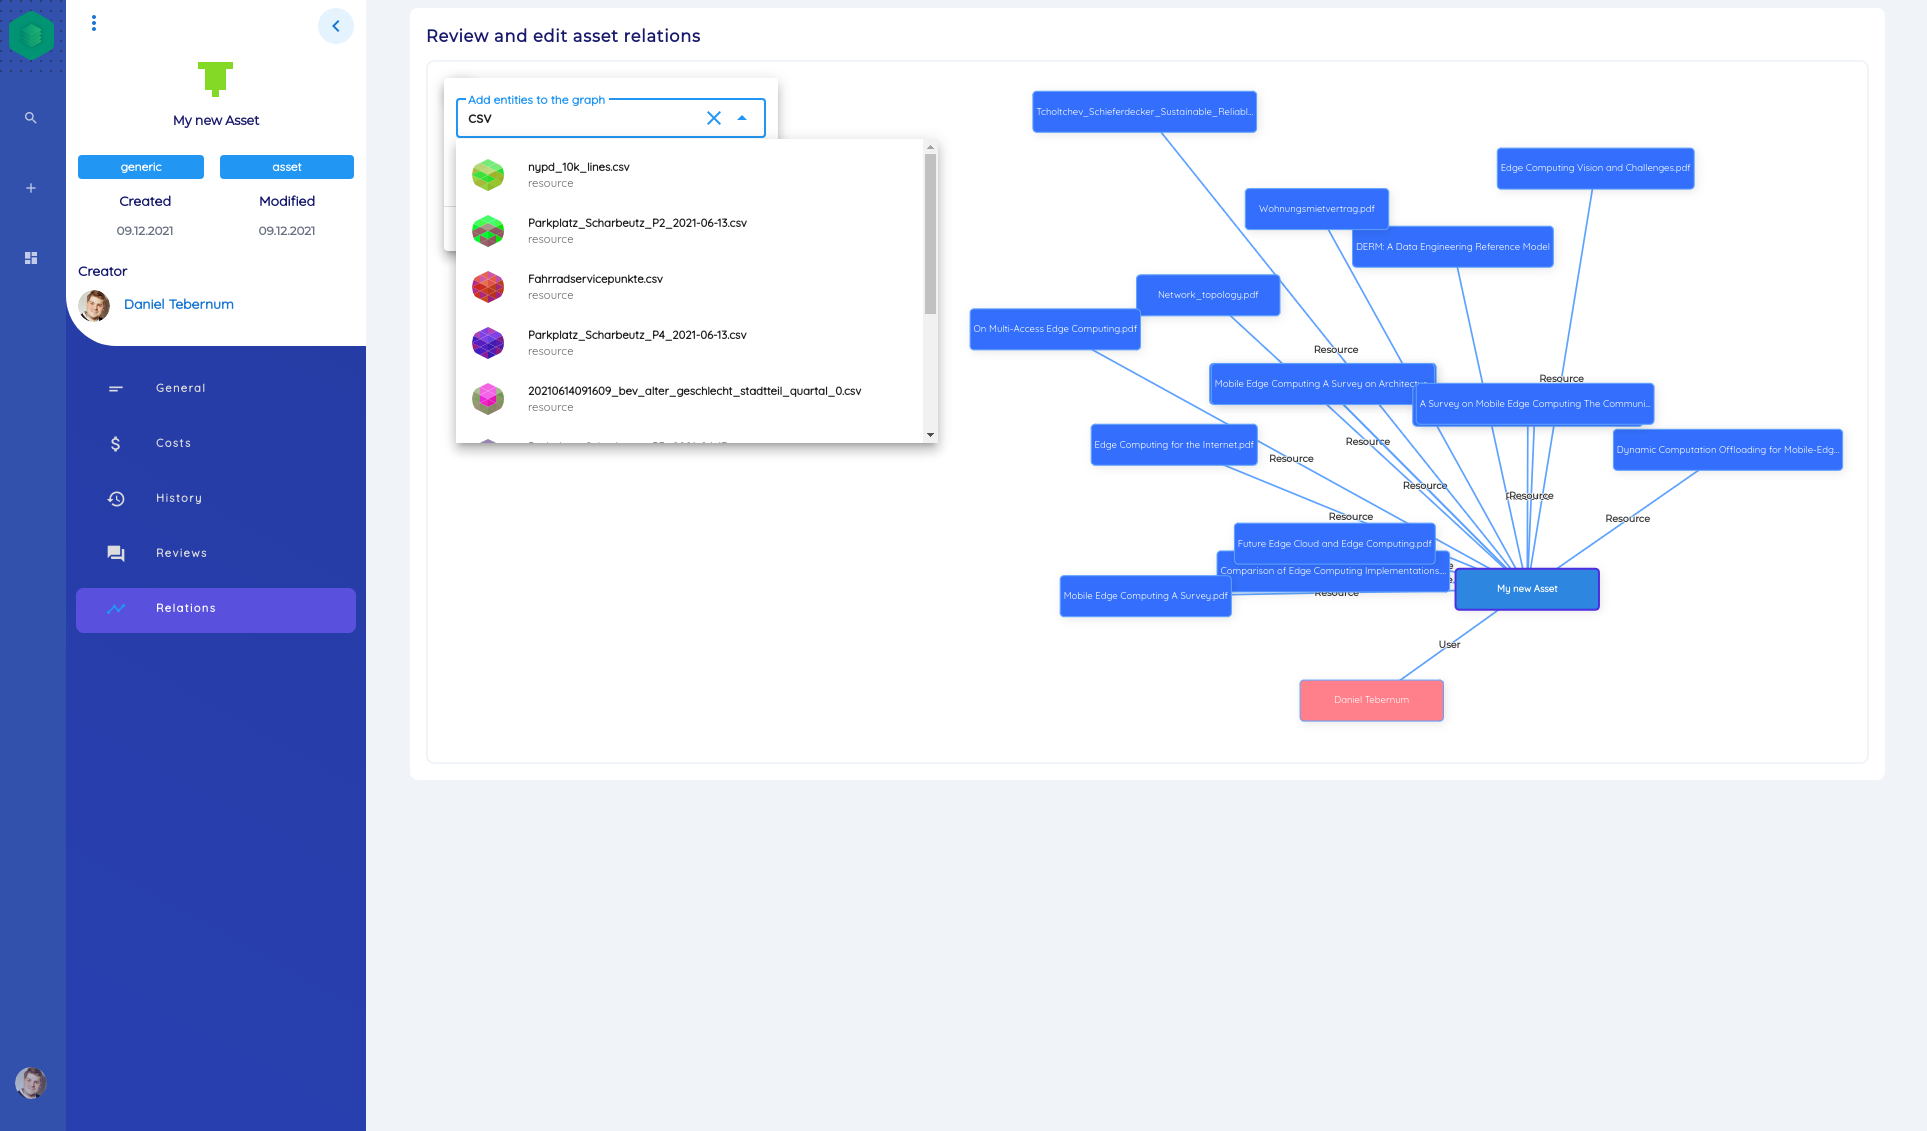Expand the CSV dropdown search results

(743, 117)
